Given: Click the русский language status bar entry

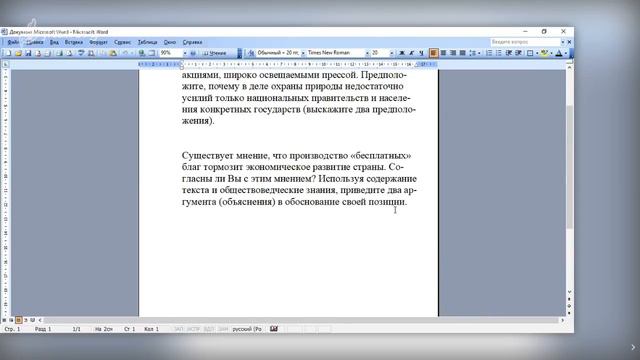Looking at the screenshot, I should pos(247,329).
